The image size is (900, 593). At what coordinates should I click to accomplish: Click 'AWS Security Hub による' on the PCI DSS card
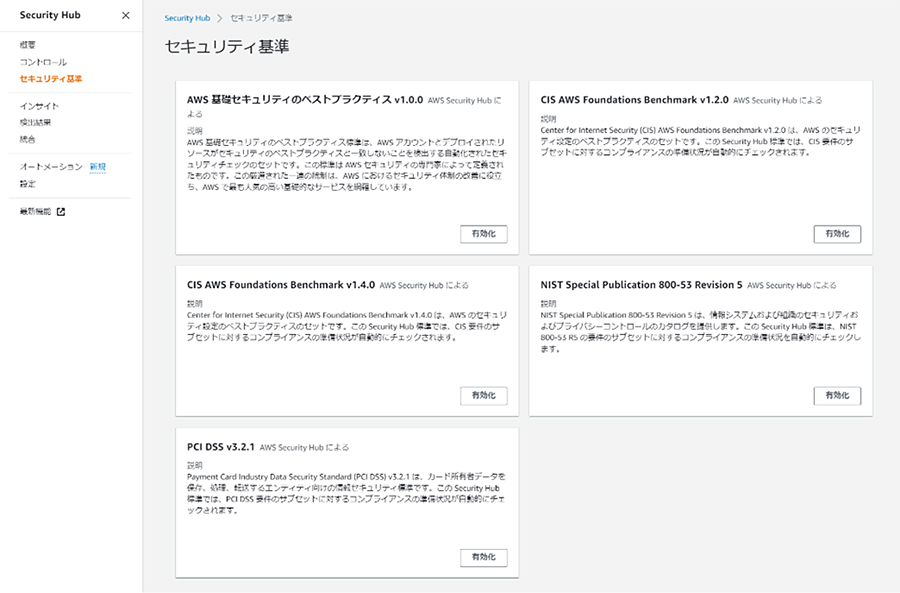click(304, 447)
